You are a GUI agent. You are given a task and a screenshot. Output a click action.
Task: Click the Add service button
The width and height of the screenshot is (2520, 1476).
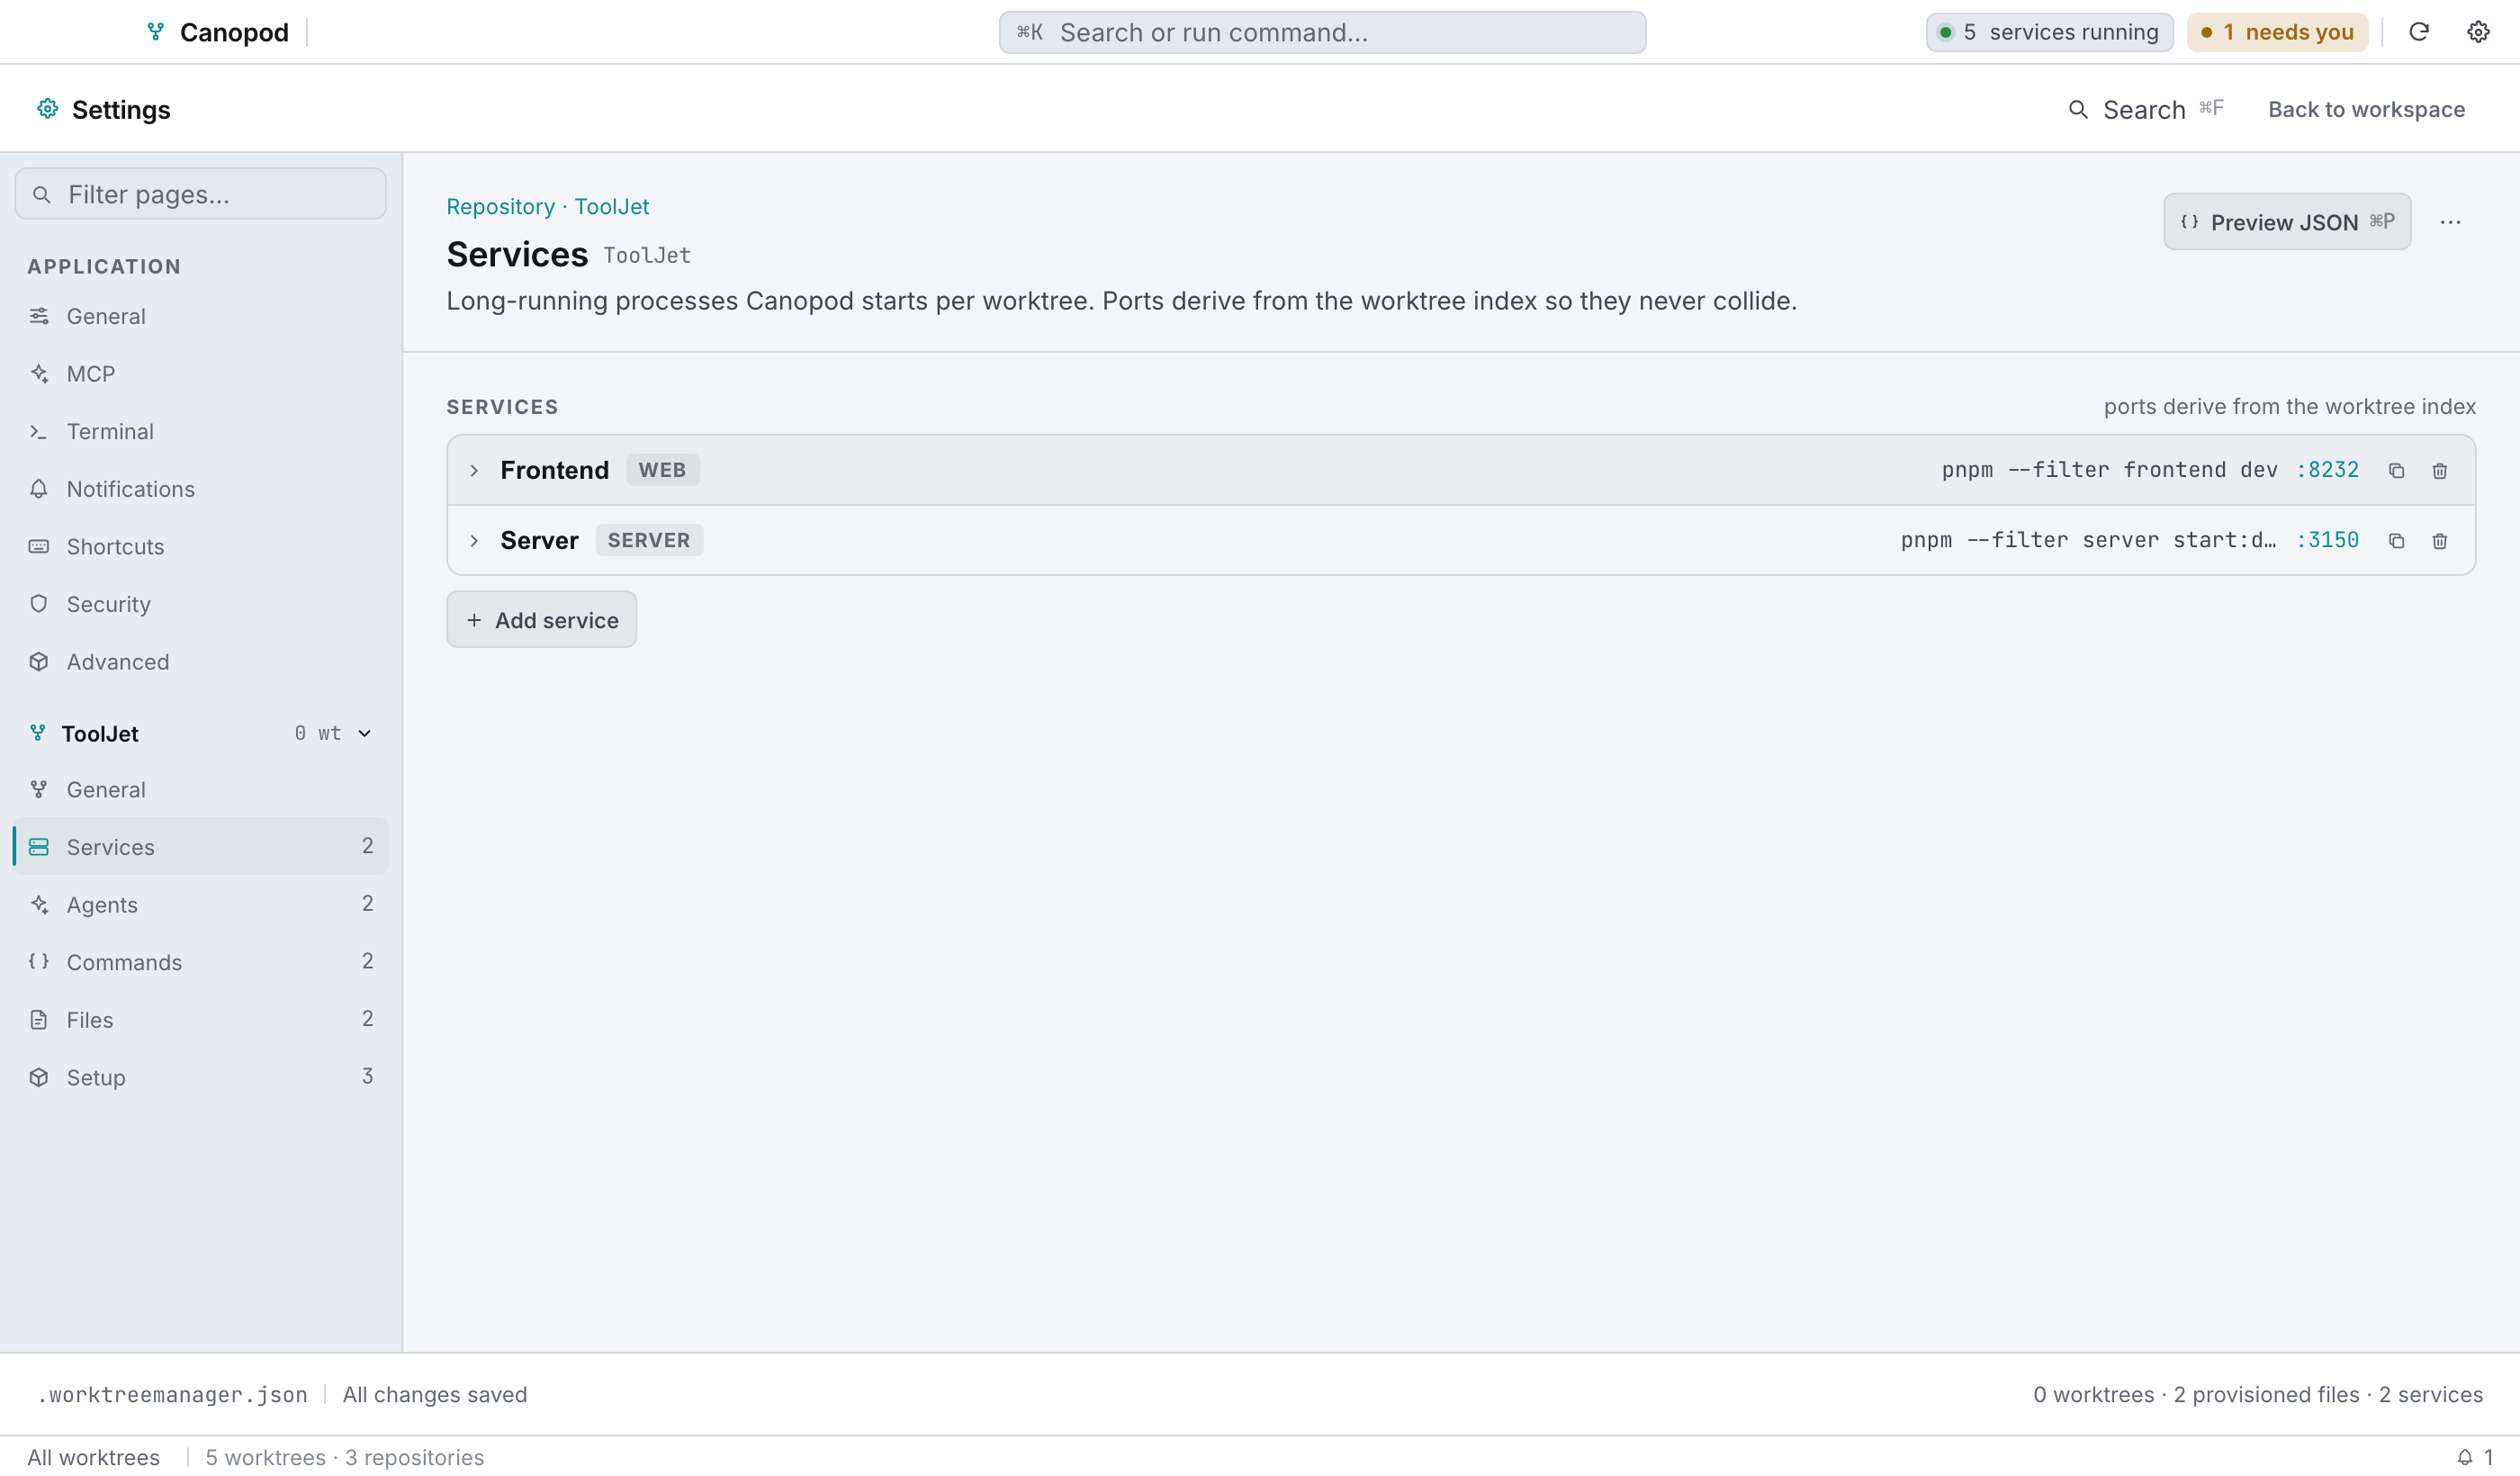click(541, 620)
